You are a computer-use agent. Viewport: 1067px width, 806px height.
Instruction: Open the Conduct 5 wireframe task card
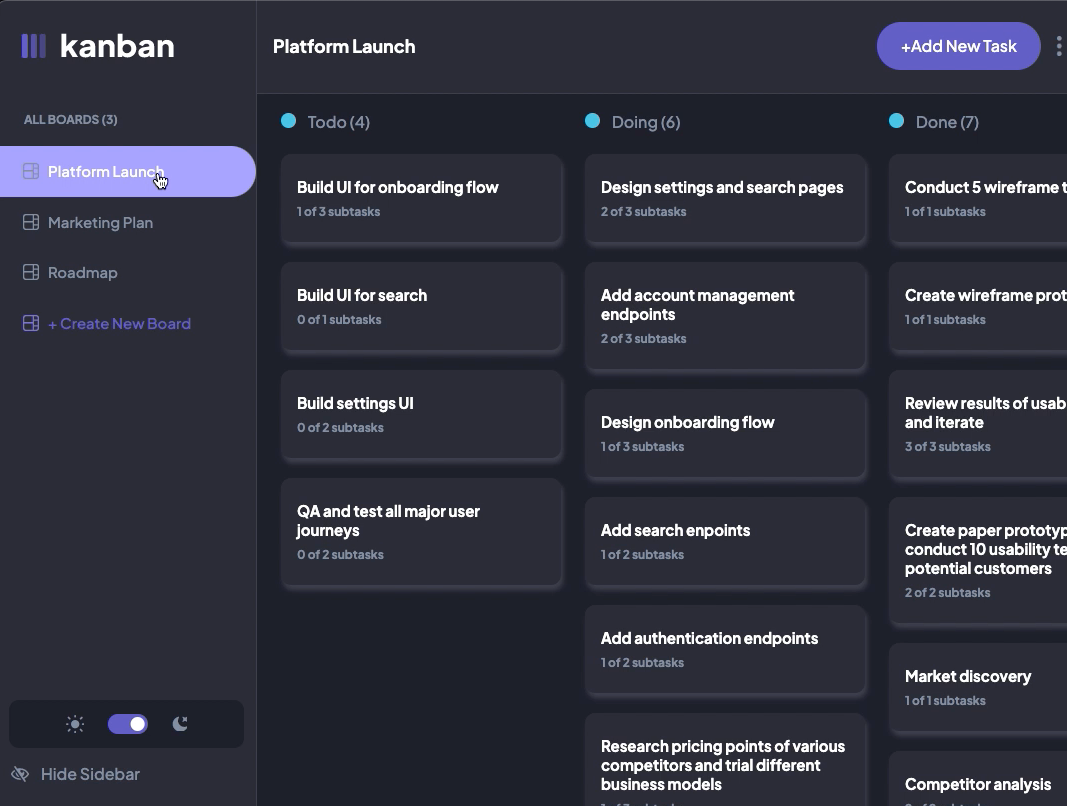978,198
